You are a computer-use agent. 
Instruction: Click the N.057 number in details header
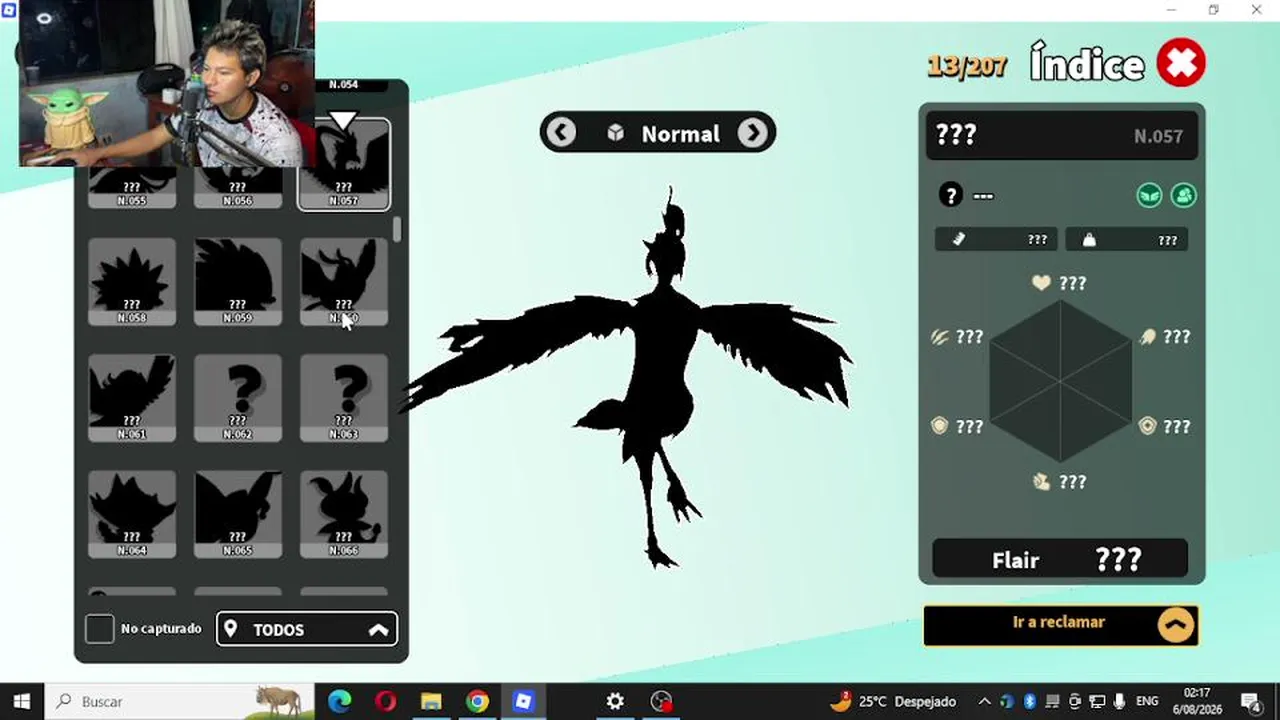pos(1158,136)
